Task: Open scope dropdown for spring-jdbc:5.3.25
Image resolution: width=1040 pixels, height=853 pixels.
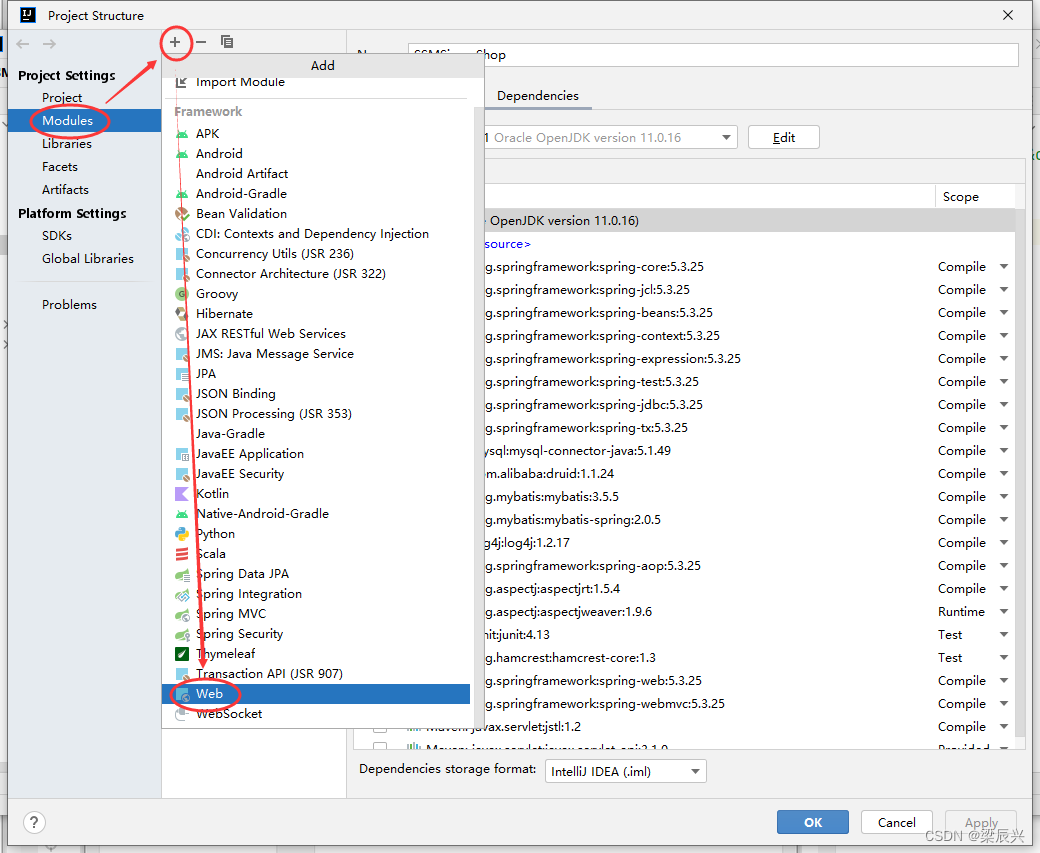Action: [1004, 405]
